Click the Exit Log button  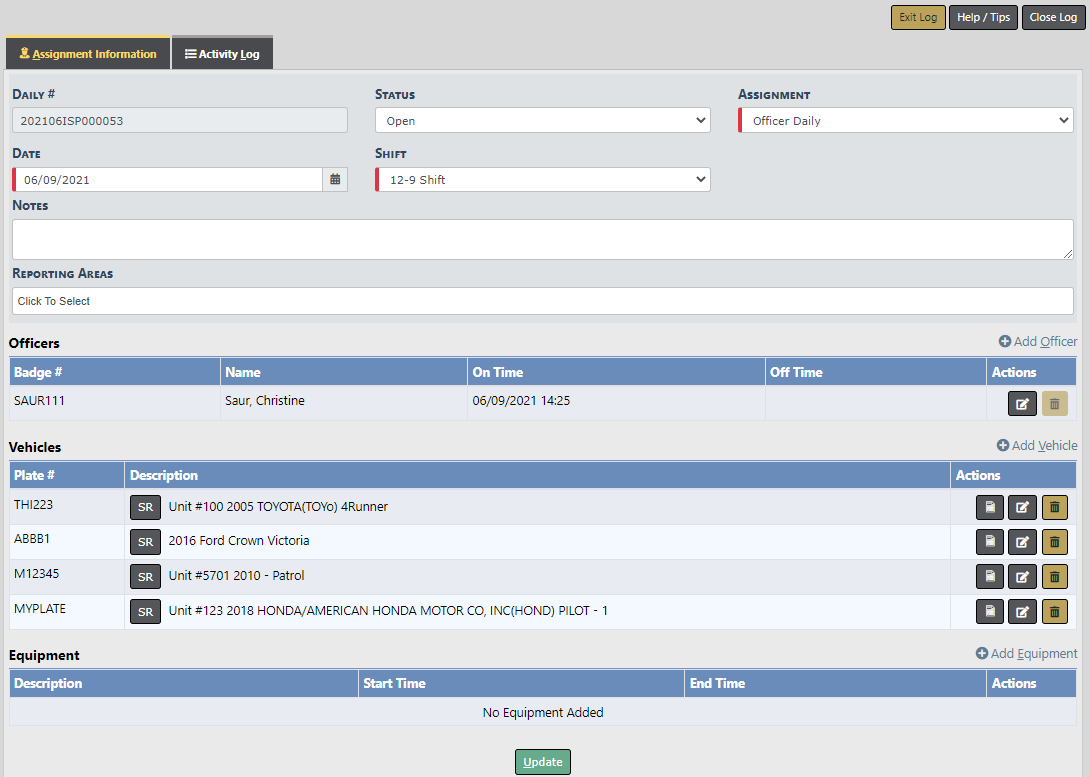tap(917, 18)
